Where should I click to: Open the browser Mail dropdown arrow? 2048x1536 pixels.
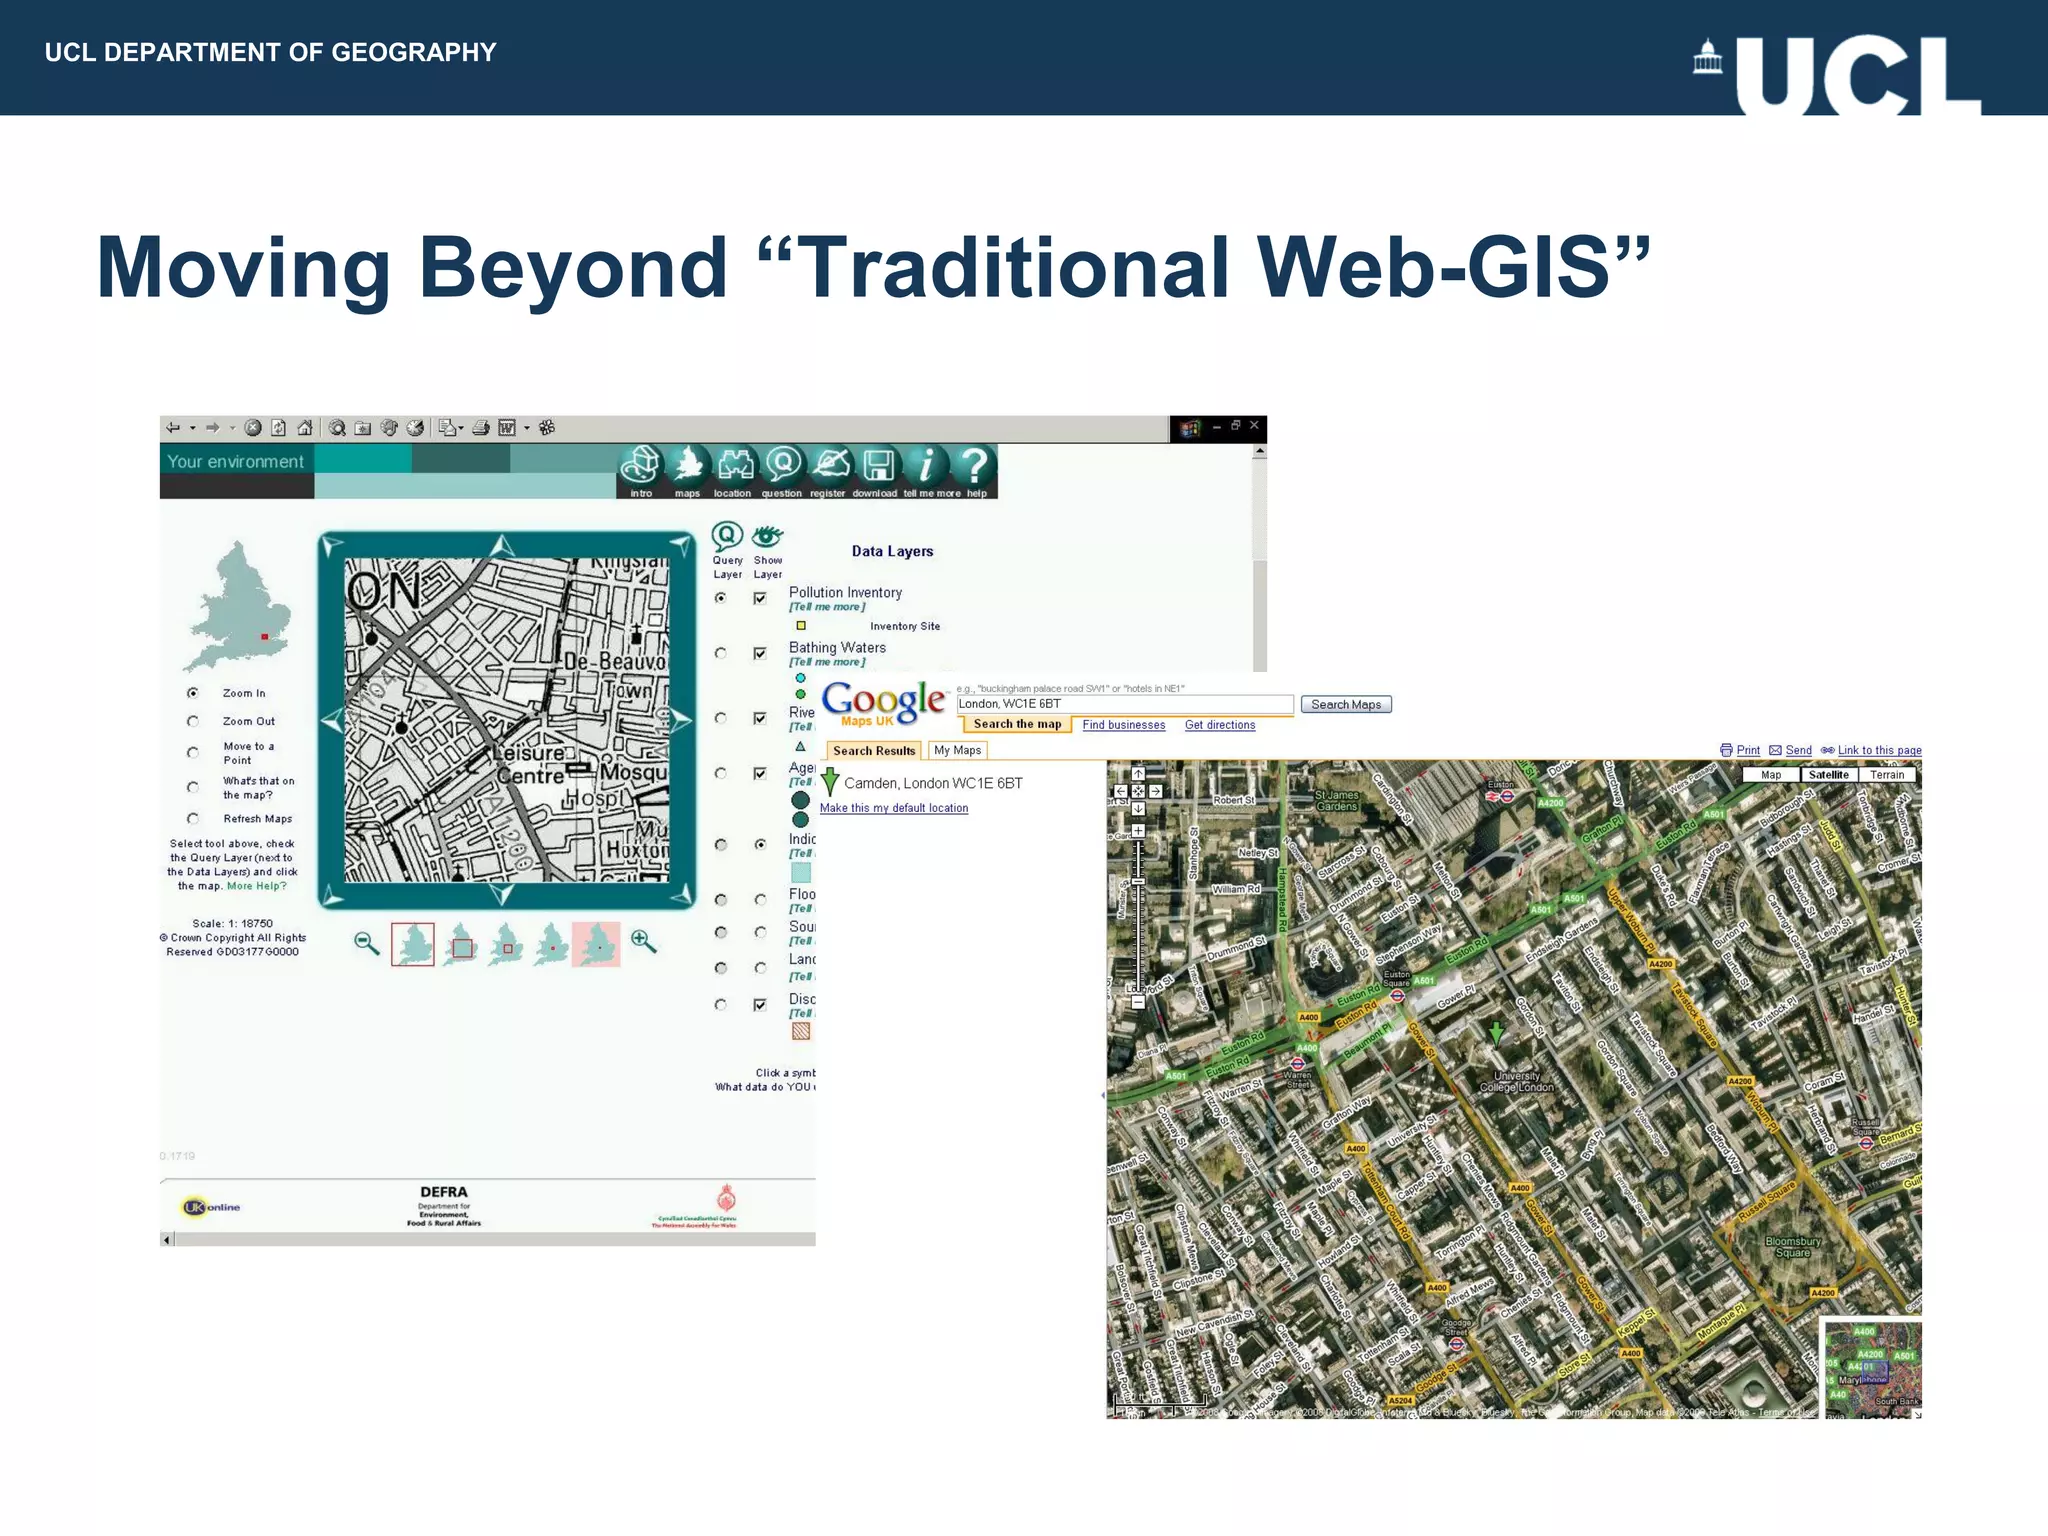coord(461,428)
